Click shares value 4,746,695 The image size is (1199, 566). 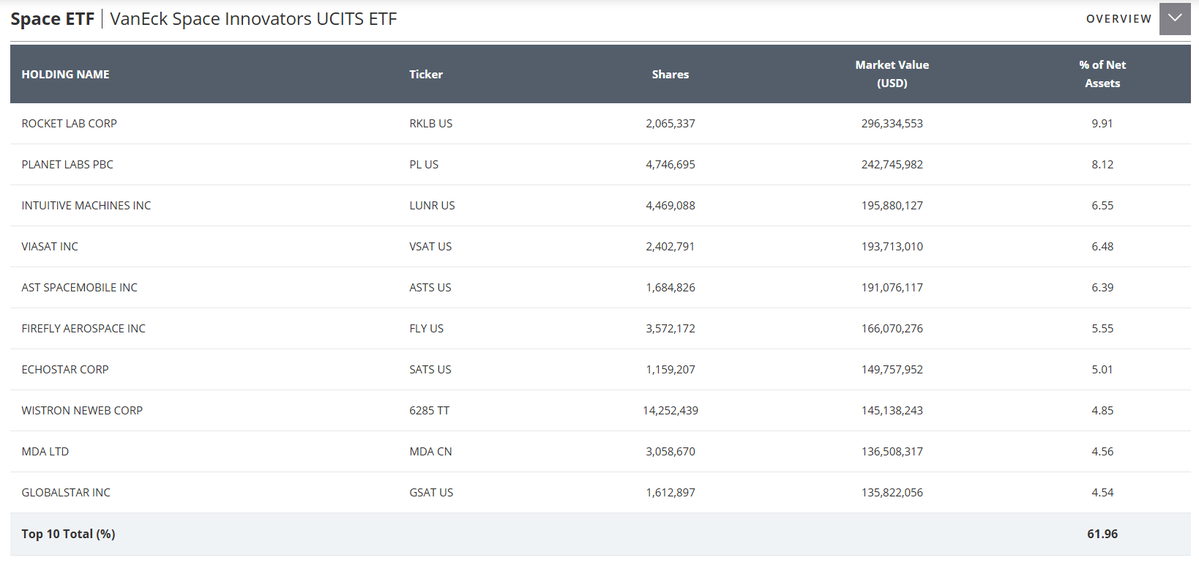click(x=671, y=164)
